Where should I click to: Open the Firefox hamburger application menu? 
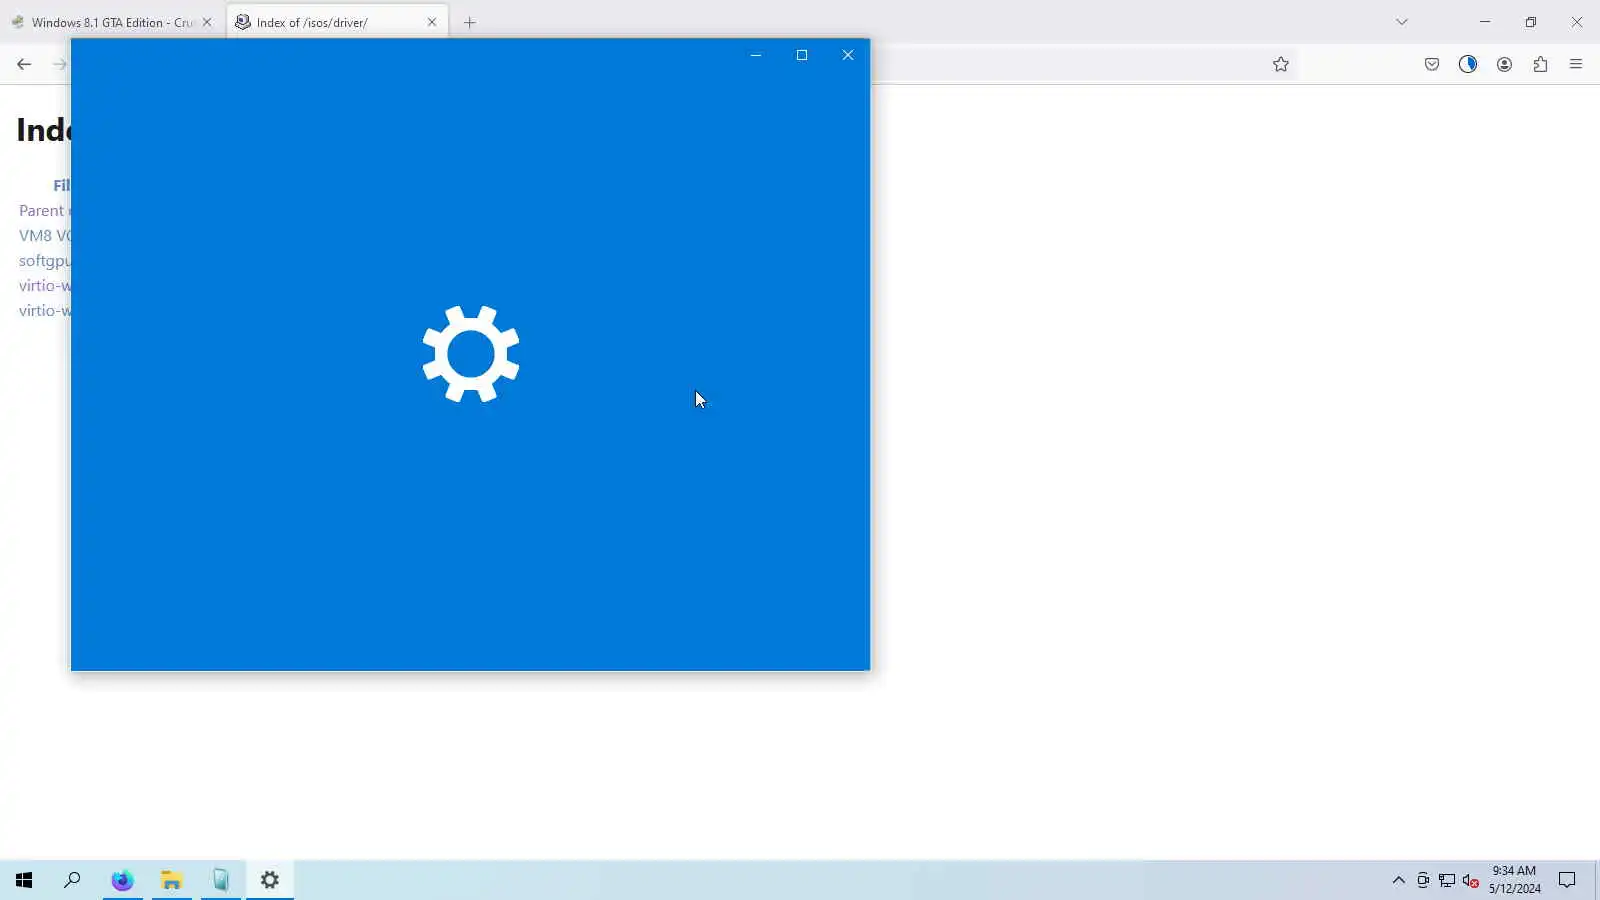point(1576,64)
